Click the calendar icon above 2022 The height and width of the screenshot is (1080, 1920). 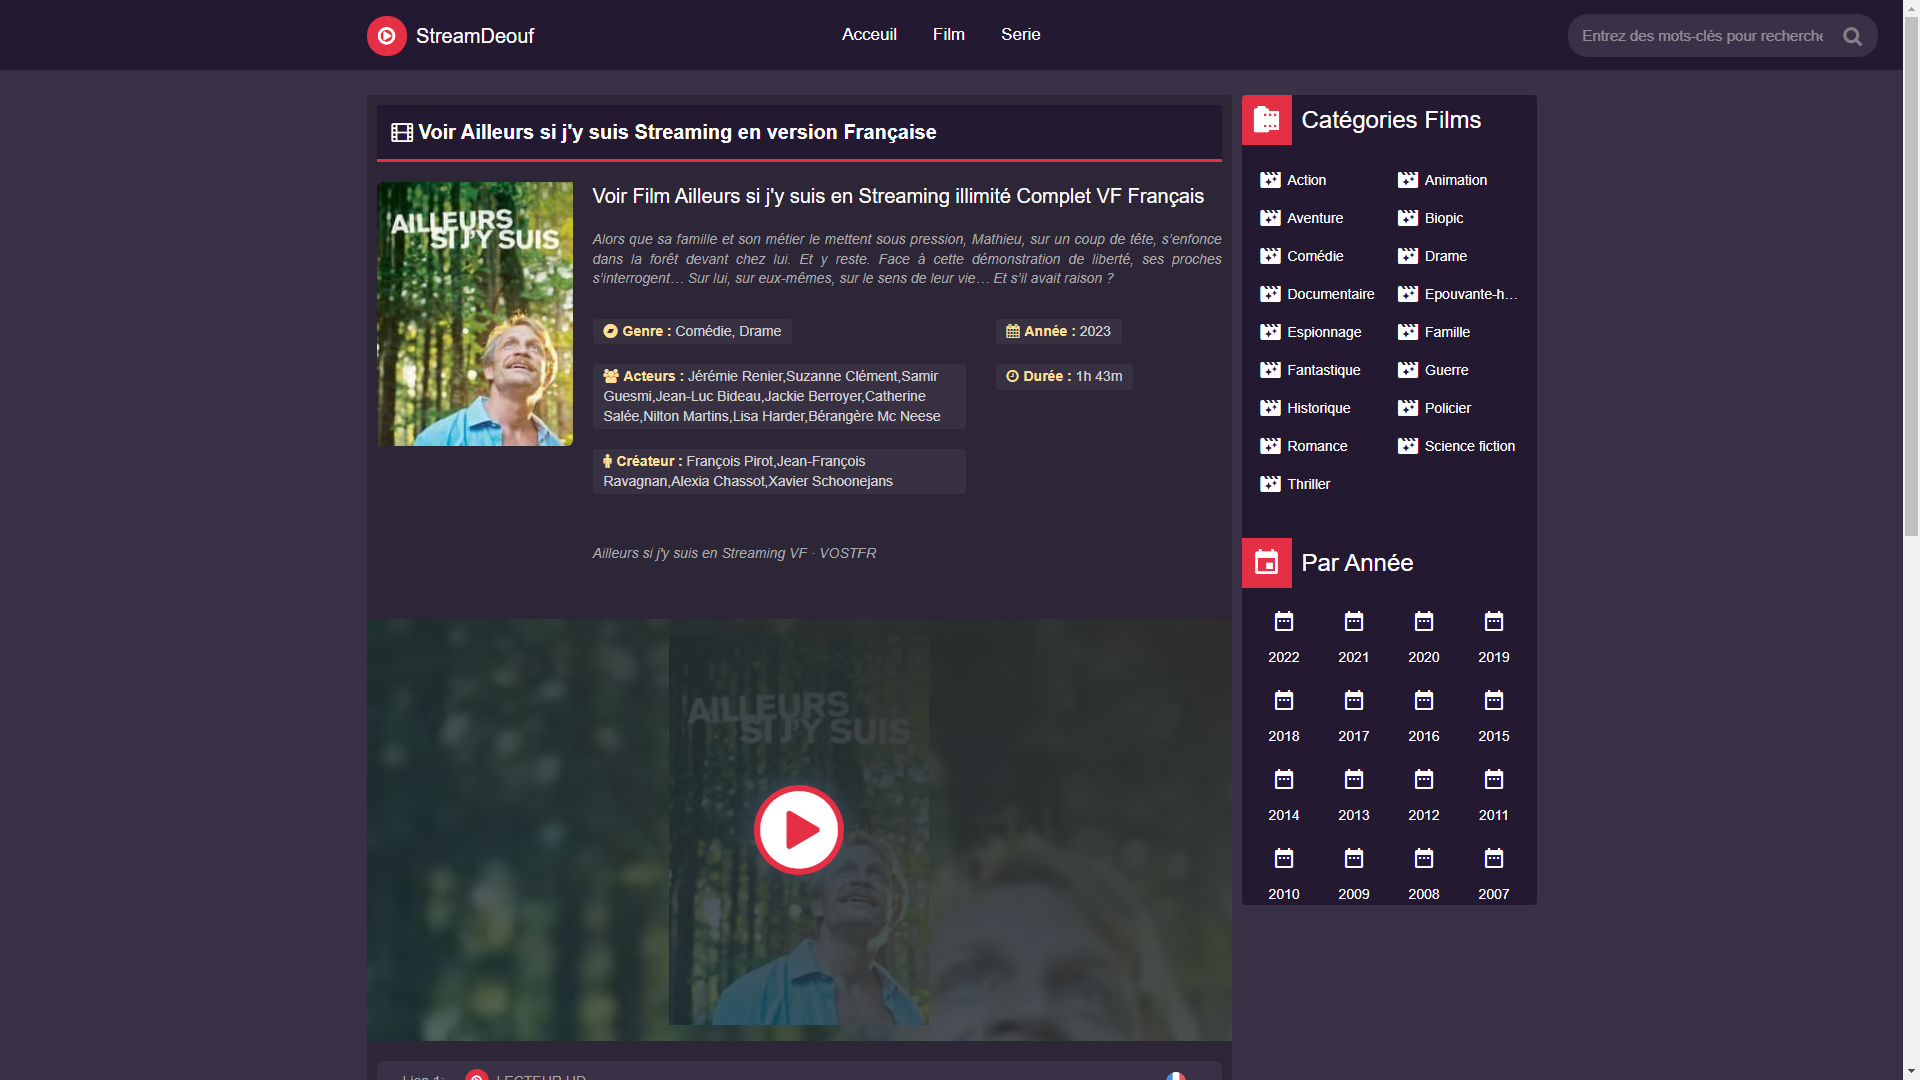click(1284, 622)
